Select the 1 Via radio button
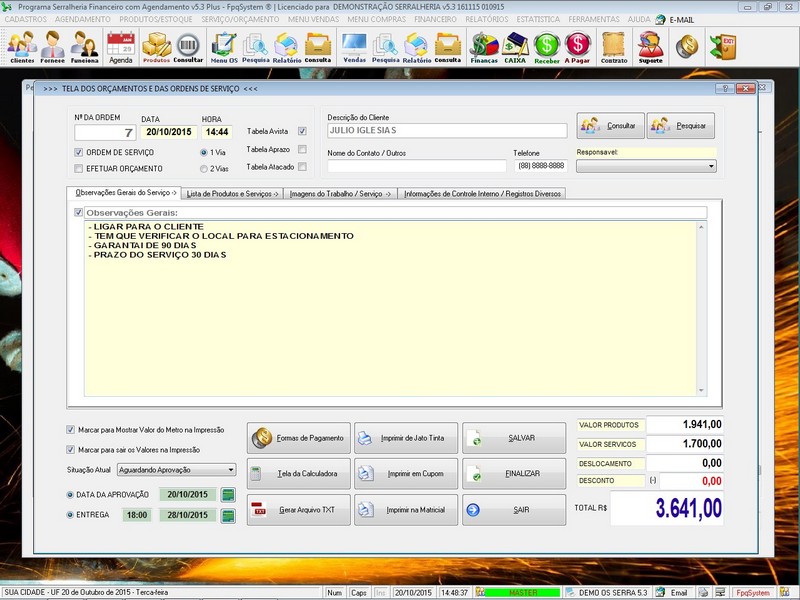Viewport: 800px width, 600px height. pos(204,152)
